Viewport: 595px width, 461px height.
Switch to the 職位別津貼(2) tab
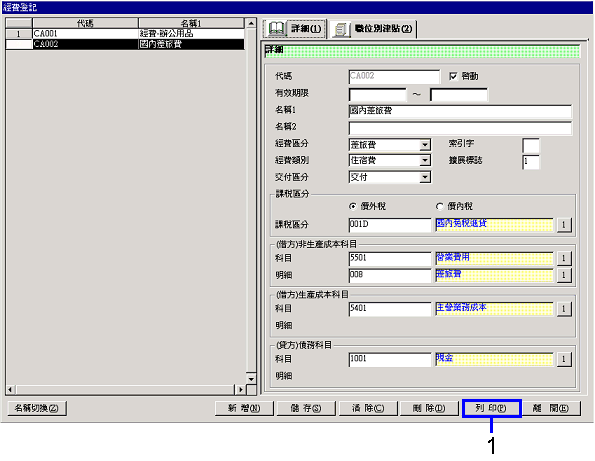coord(373,29)
